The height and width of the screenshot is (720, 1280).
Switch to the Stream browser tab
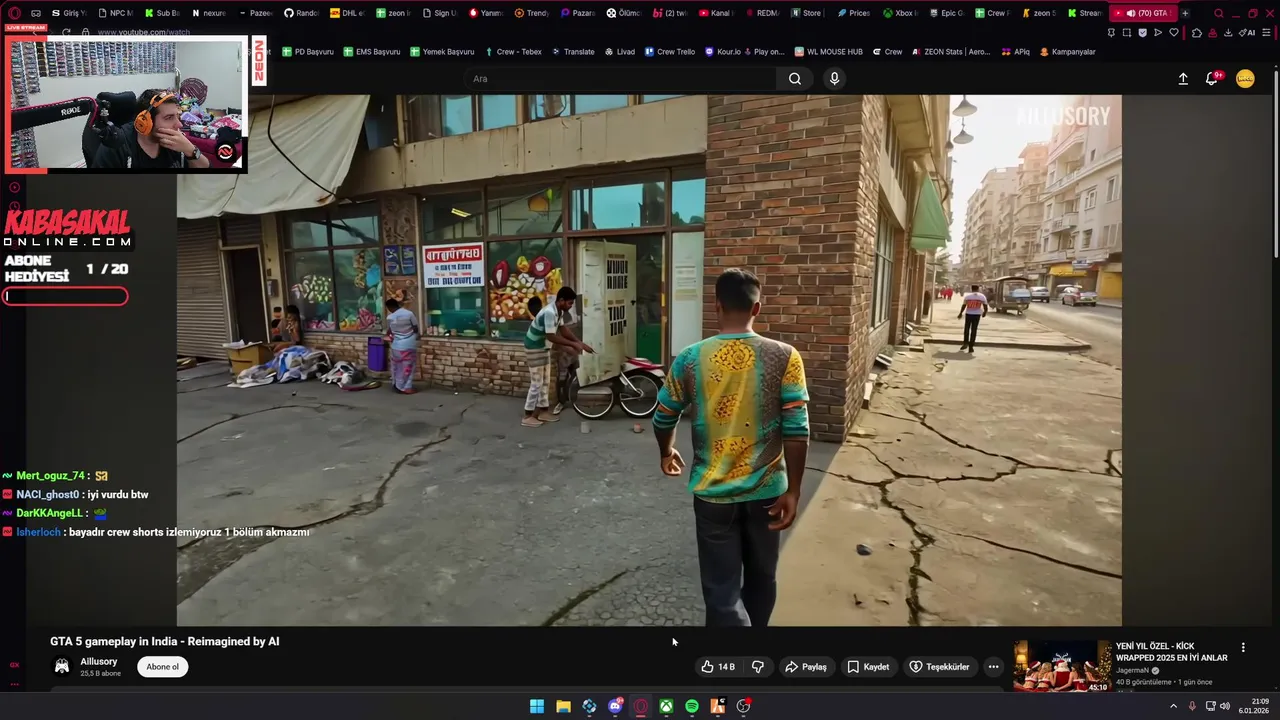pos(1084,13)
